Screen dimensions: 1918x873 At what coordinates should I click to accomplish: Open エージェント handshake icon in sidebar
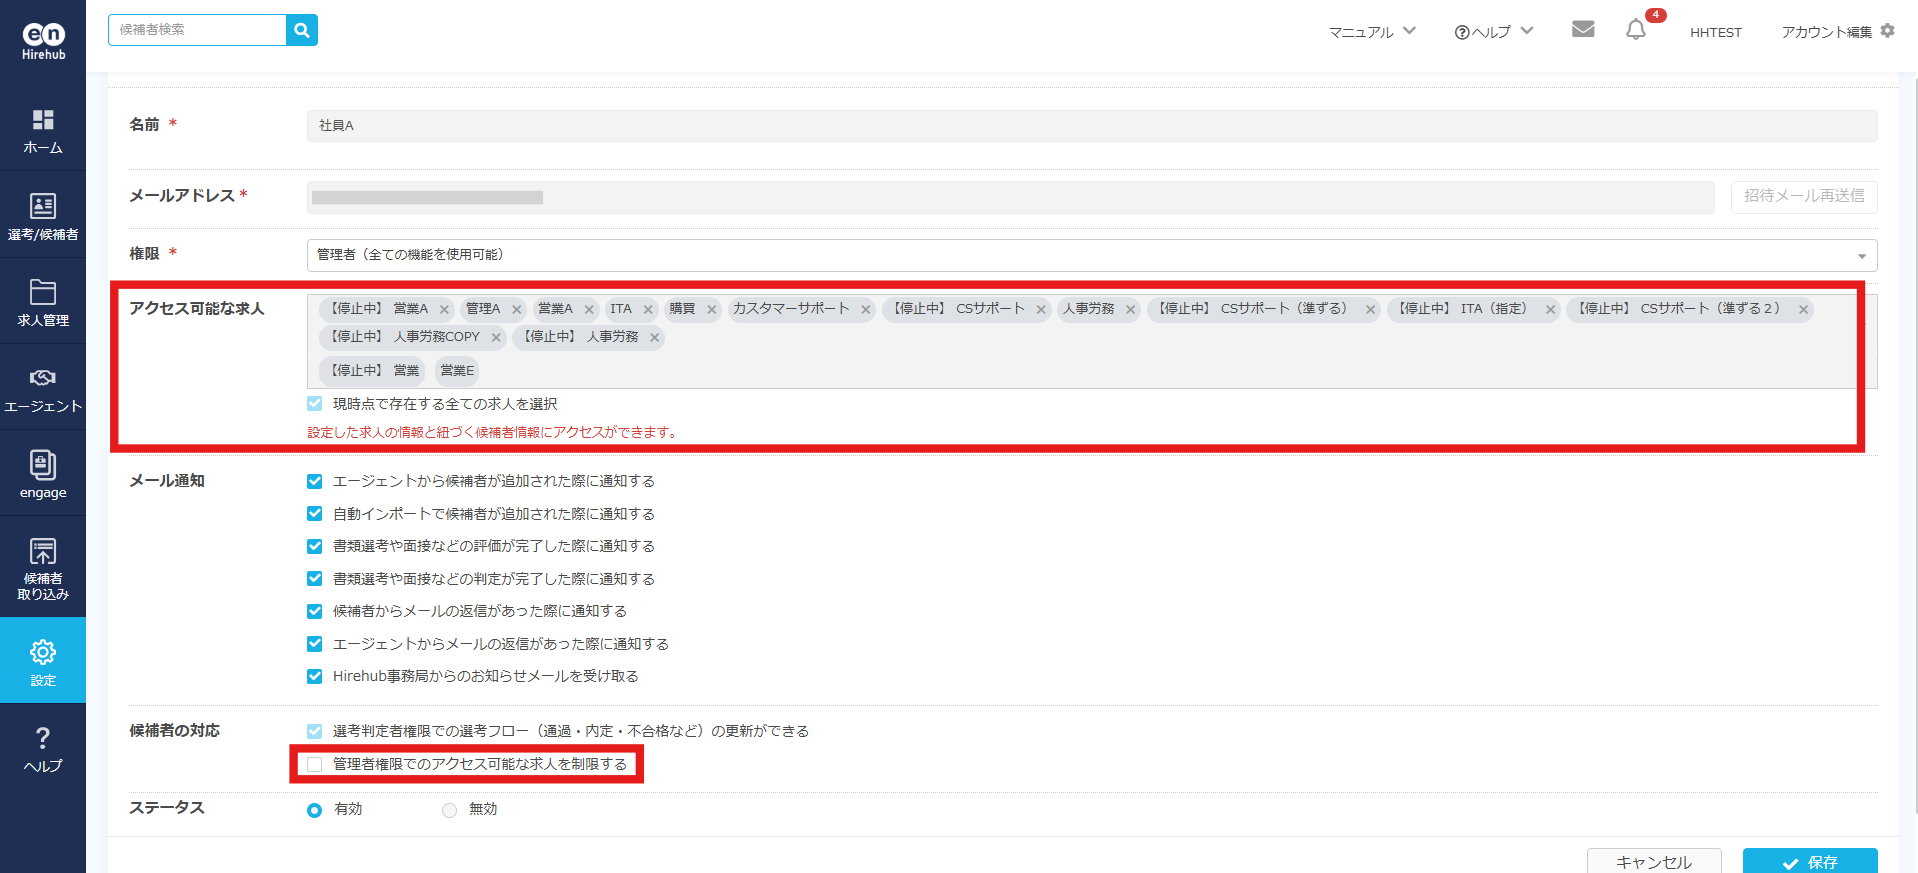(43, 388)
